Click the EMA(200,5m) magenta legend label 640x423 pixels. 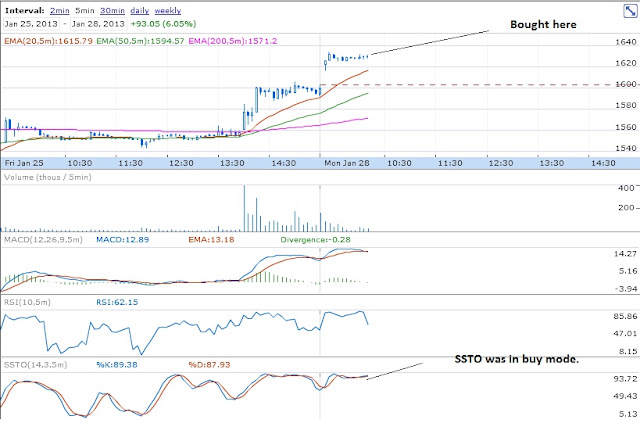tap(233, 41)
